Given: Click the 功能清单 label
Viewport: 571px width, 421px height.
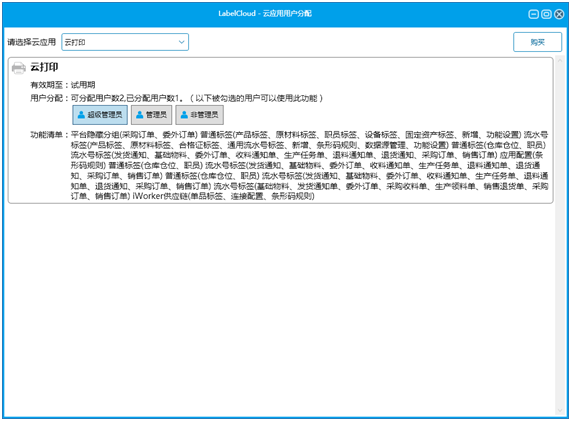Looking at the screenshot, I should (x=49, y=135).
